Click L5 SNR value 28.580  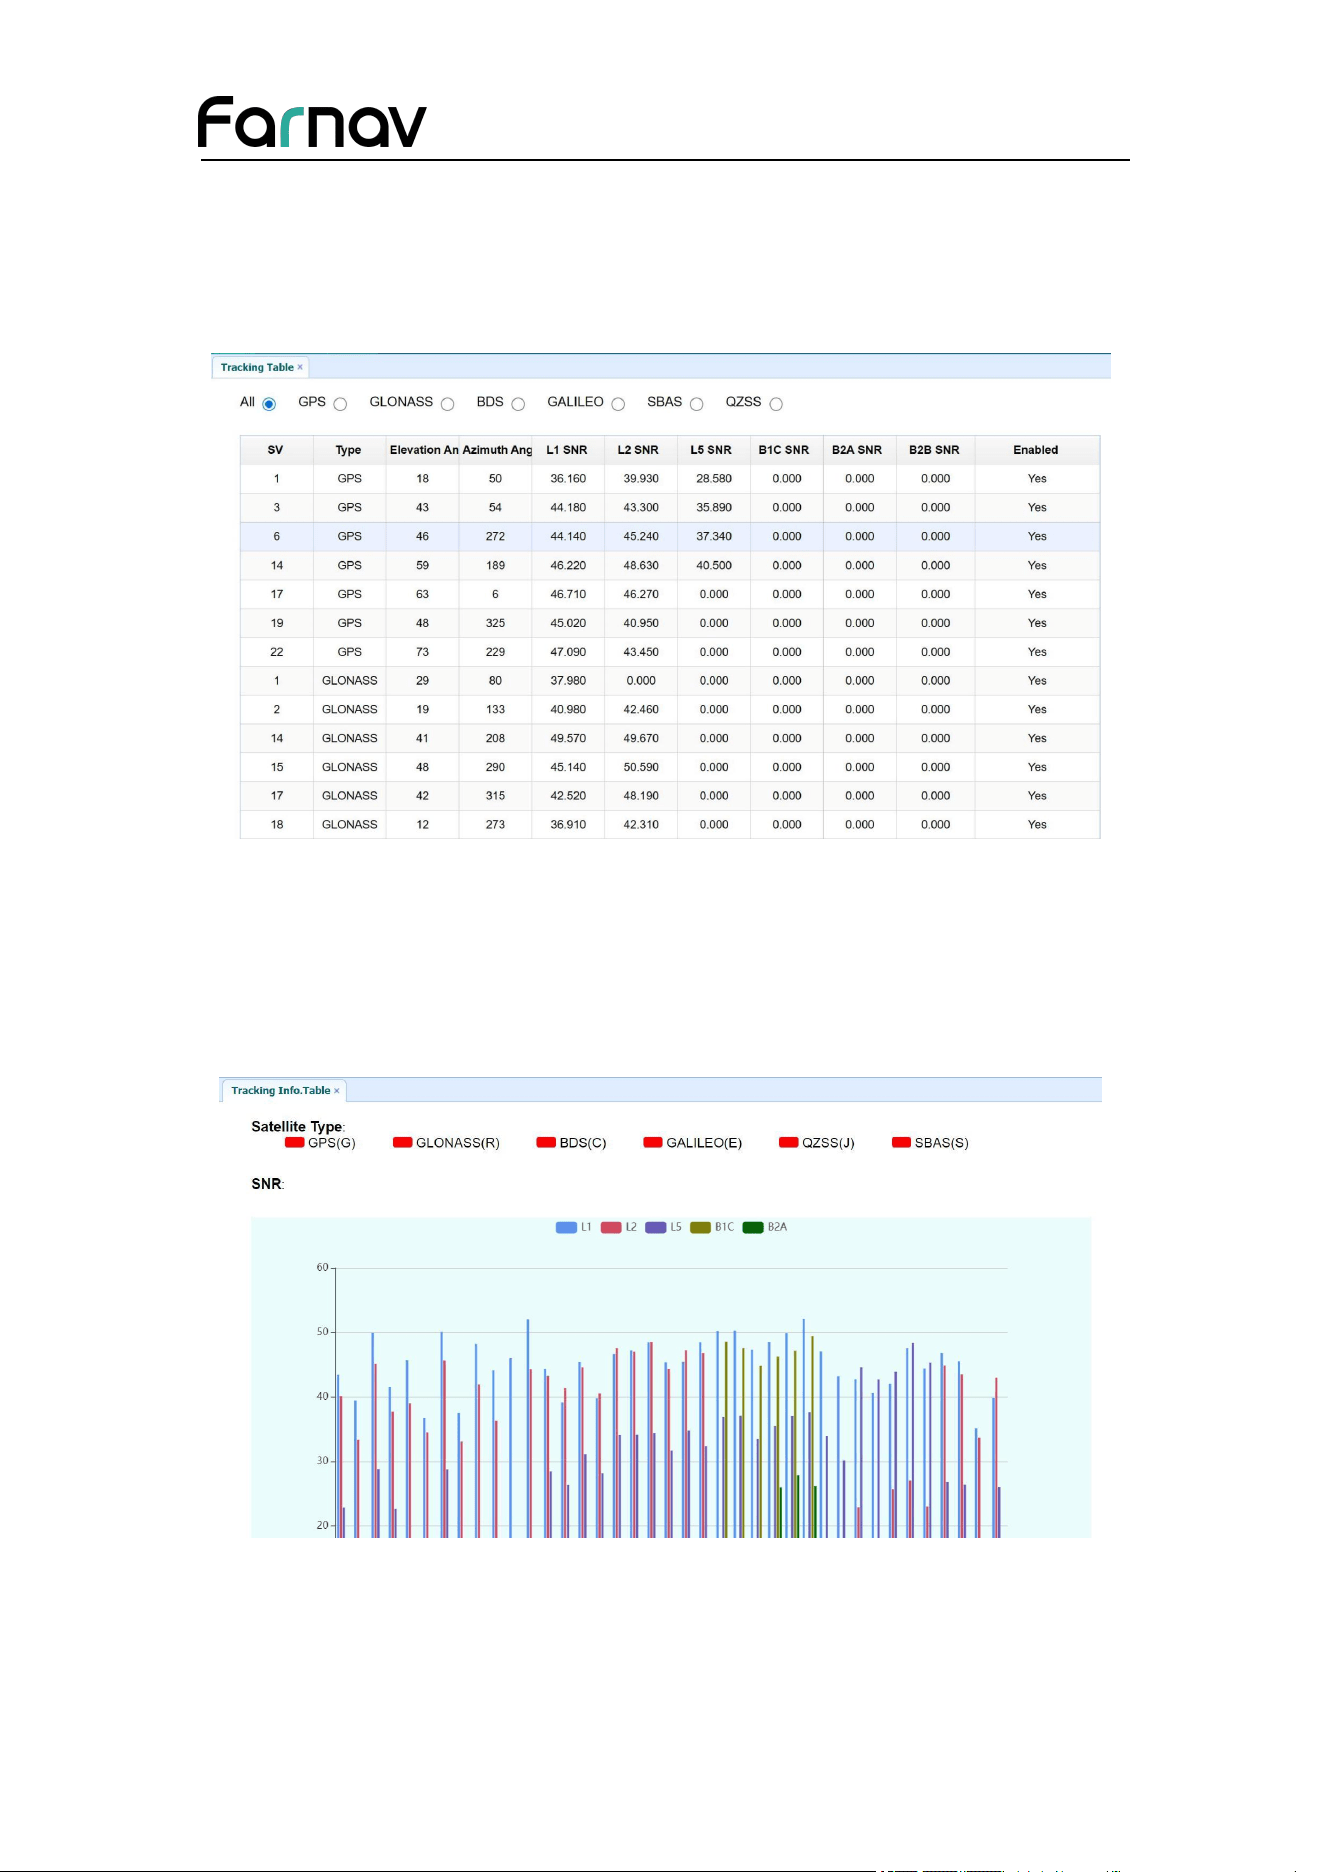tap(714, 479)
